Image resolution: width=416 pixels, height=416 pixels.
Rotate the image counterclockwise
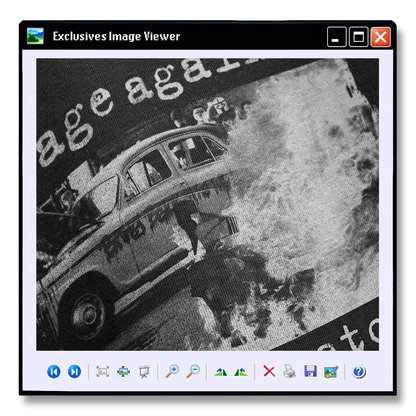coord(241,372)
